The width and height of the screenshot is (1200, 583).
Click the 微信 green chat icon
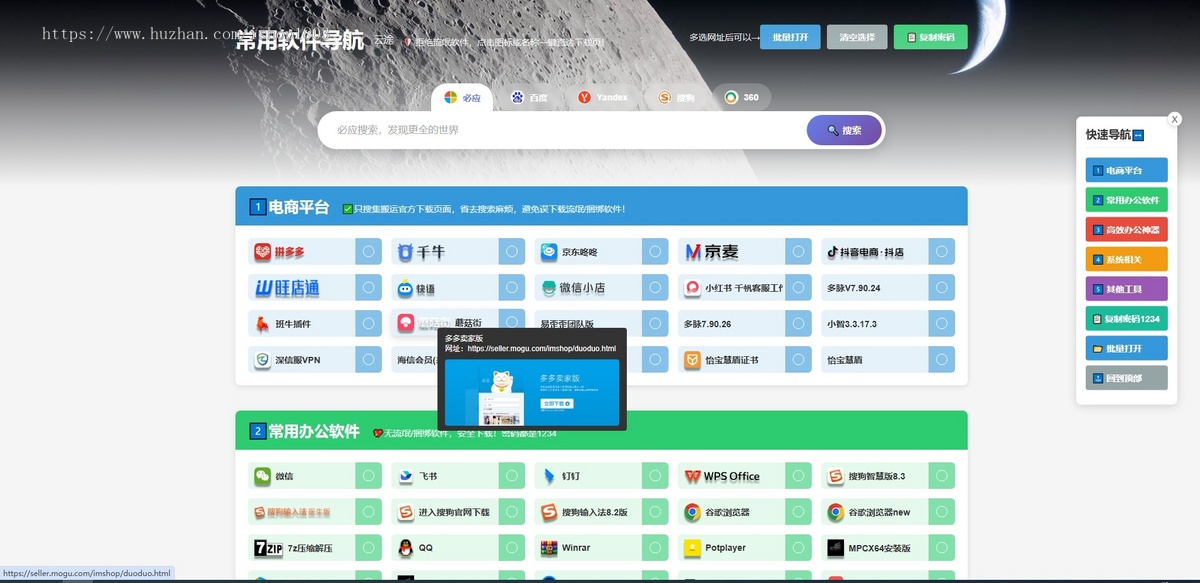(262, 476)
